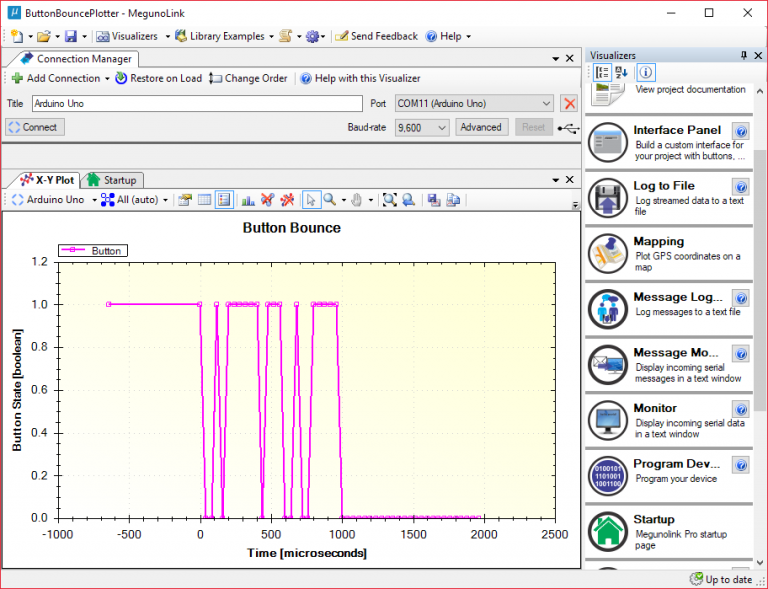Toggle the plot legend display button
Viewport: 768px width, 589px height.
pos(224,200)
